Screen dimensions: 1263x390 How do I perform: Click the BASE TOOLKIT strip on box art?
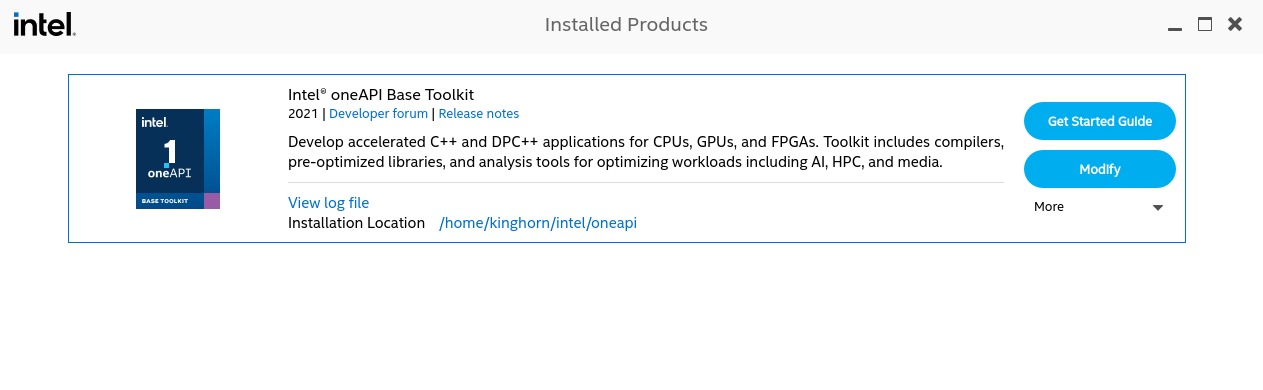pos(170,201)
